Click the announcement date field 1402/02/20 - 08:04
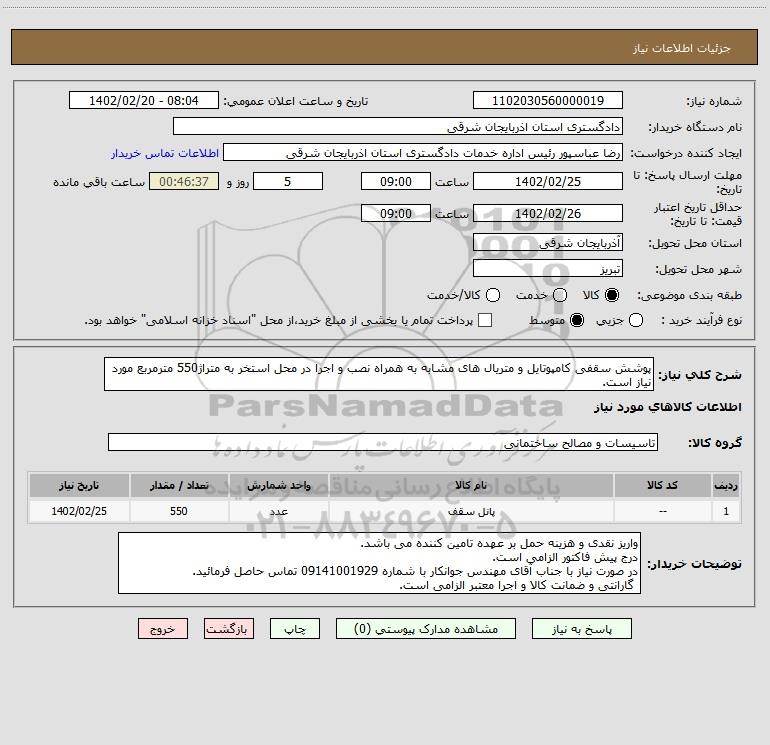Screen dimensions: 770x745 (x=144, y=100)
